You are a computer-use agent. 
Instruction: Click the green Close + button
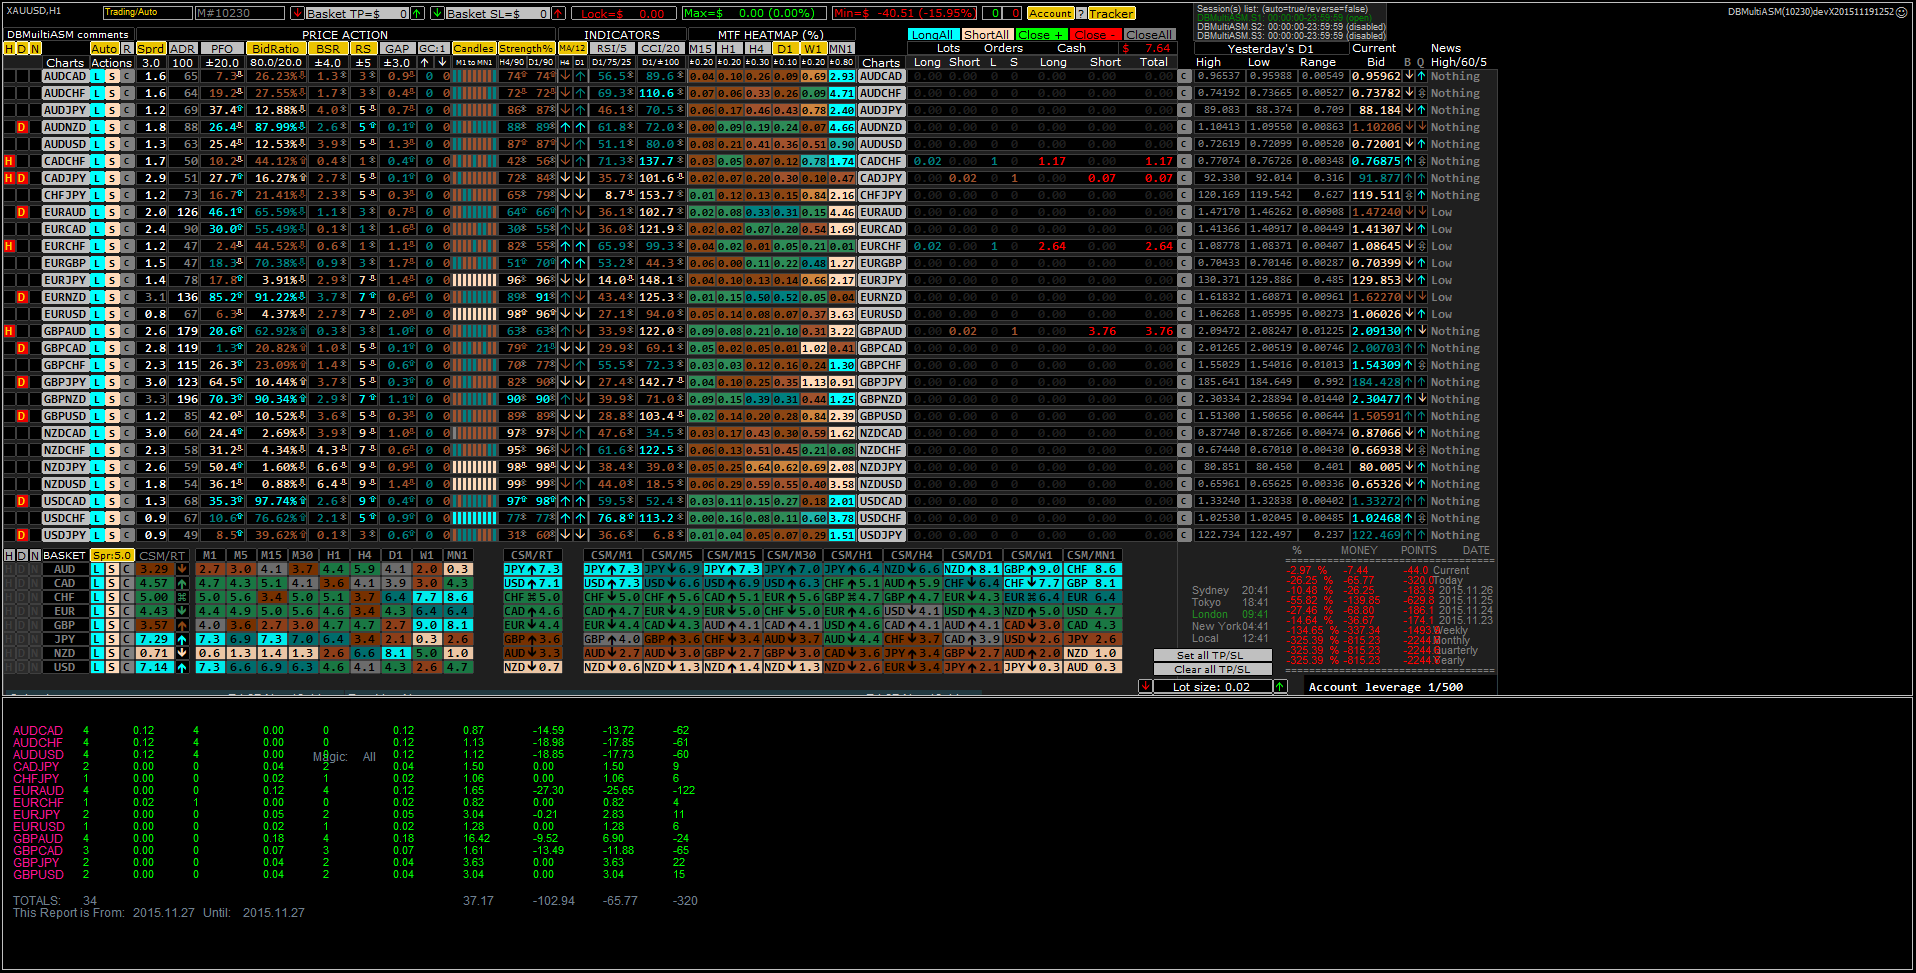click(1040, 34)
